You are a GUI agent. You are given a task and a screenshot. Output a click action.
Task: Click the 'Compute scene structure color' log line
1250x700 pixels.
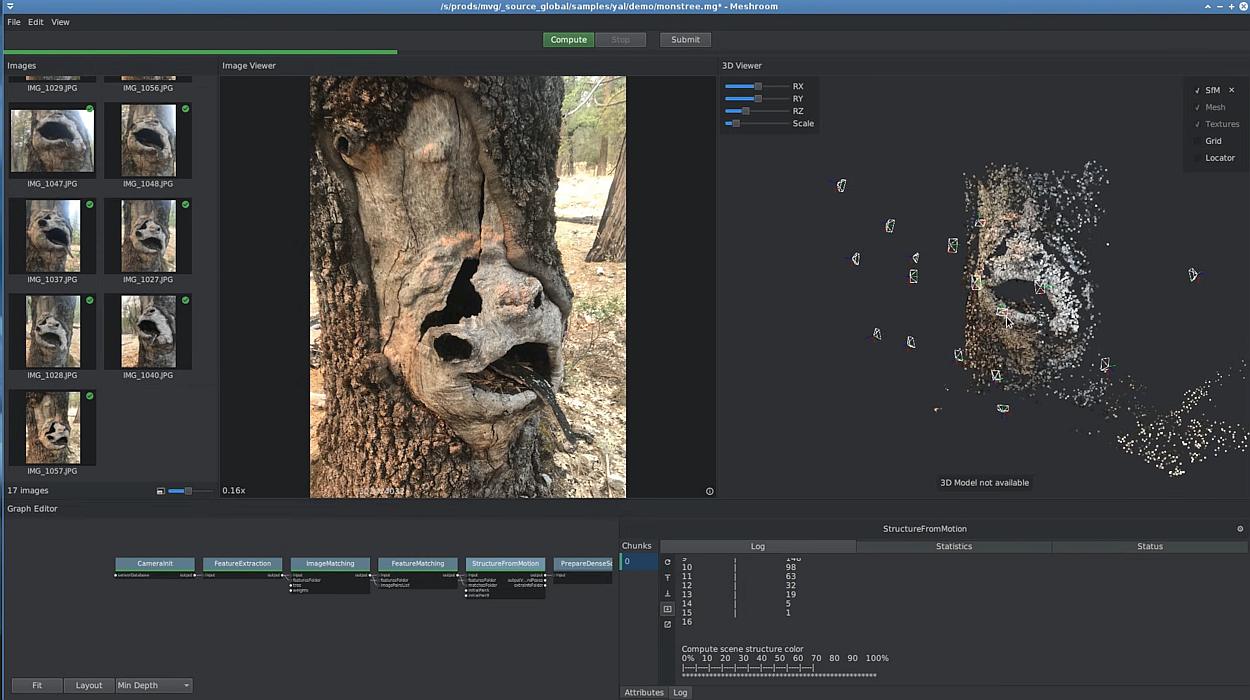pyautogui.click(x=742, y=649)
